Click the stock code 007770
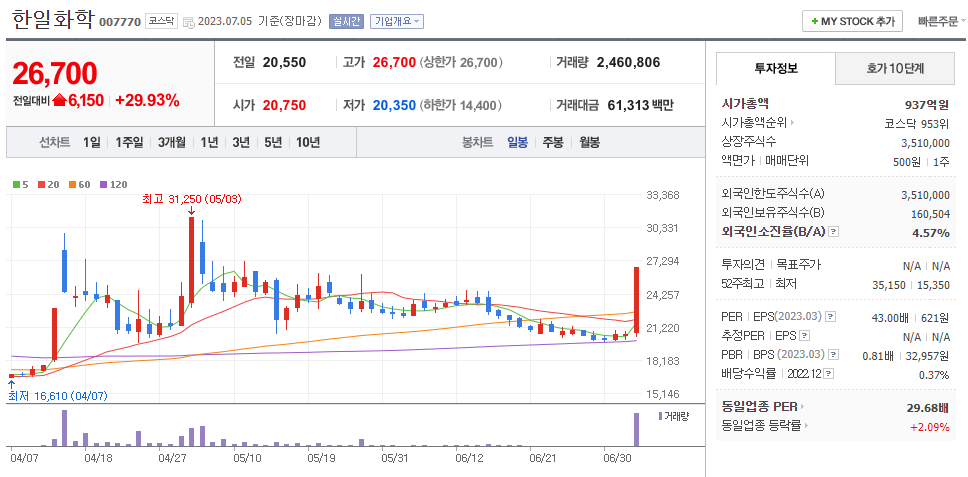The height and width of the screenshot is (477, 968). click(x=120, y=22)
